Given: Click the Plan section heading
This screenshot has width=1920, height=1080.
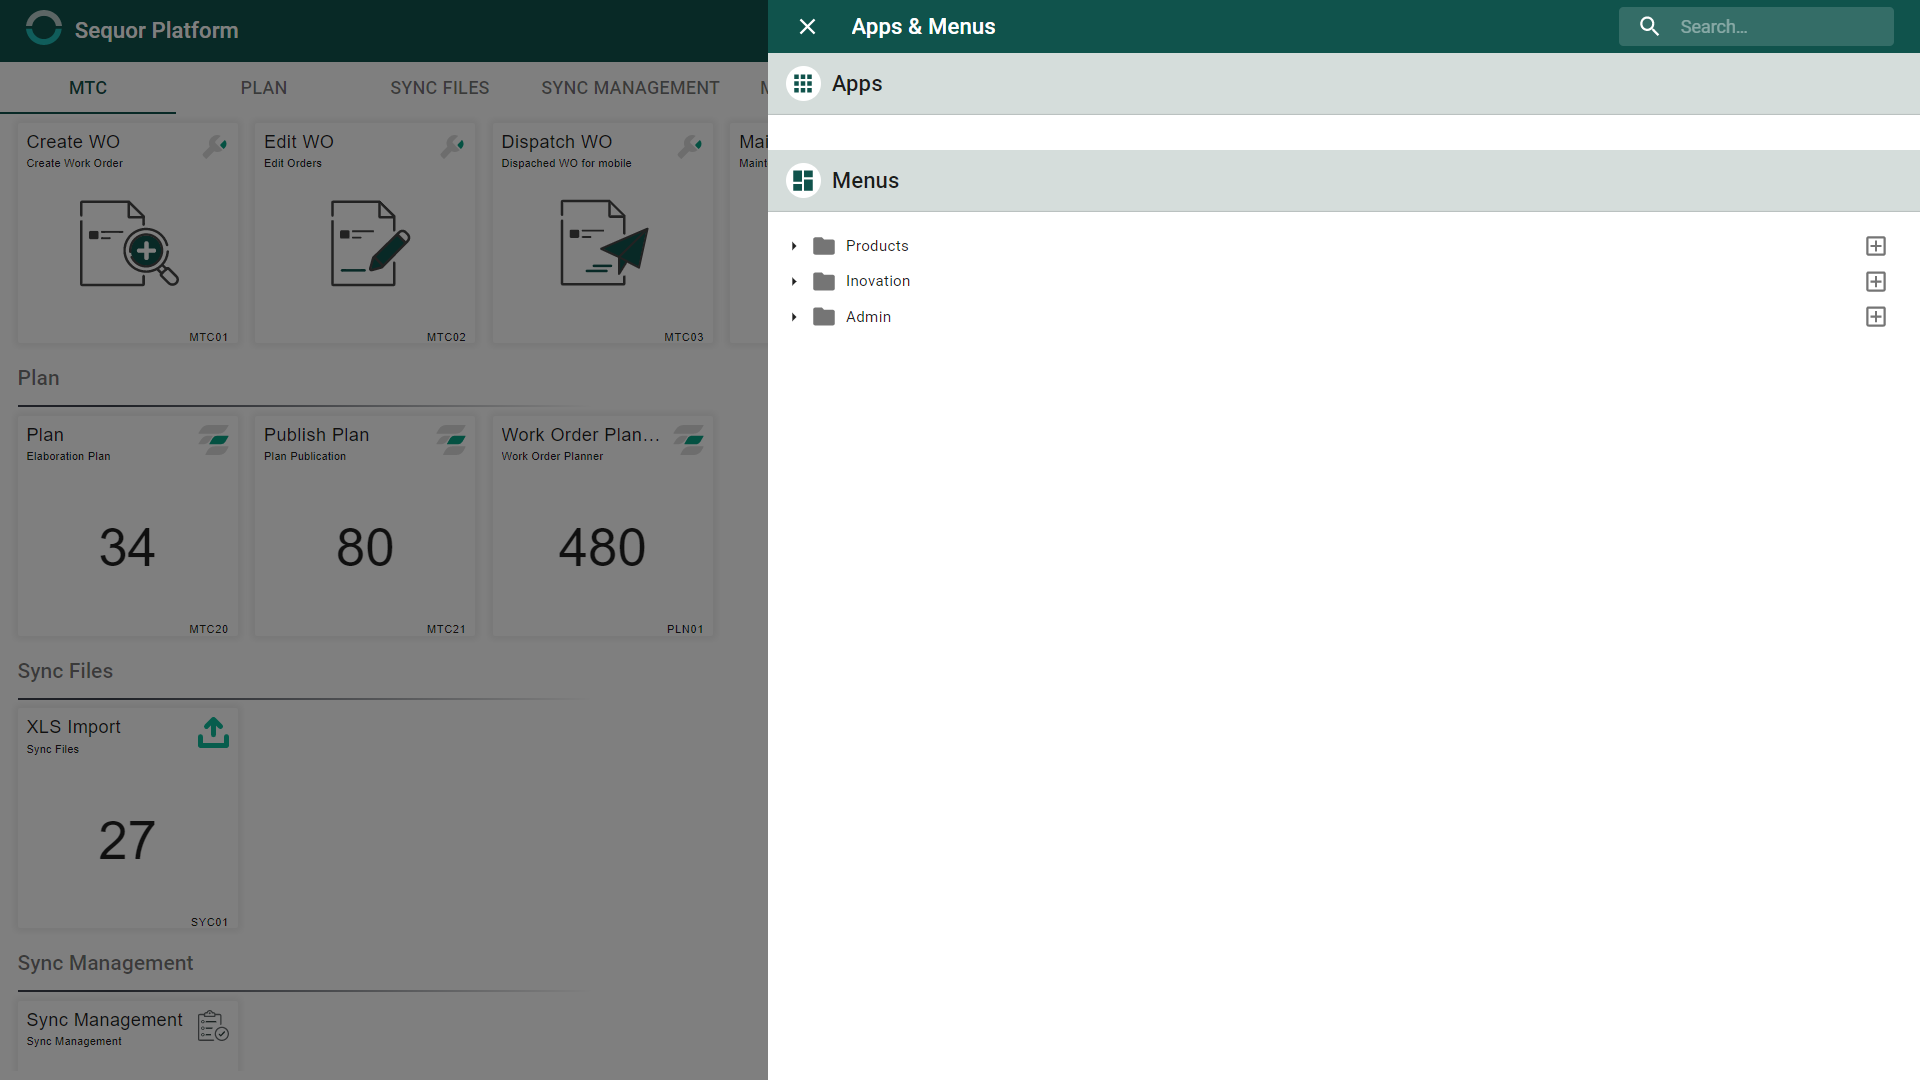Looking at the screenshot, I should 39,378.
